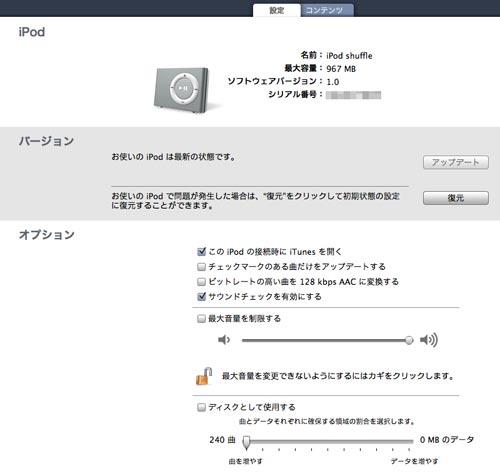Click the blurred serial number field
This screenshot has width=500, height=474.
(353, 95)
